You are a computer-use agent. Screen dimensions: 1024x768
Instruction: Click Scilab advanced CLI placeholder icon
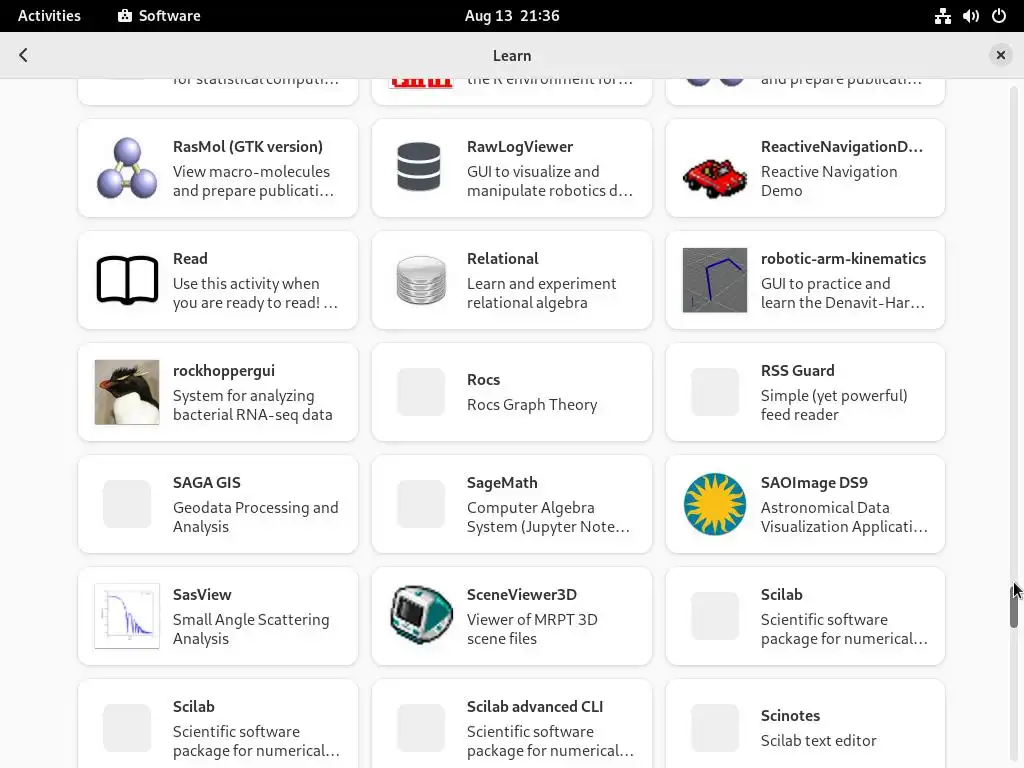click(421, 728)
